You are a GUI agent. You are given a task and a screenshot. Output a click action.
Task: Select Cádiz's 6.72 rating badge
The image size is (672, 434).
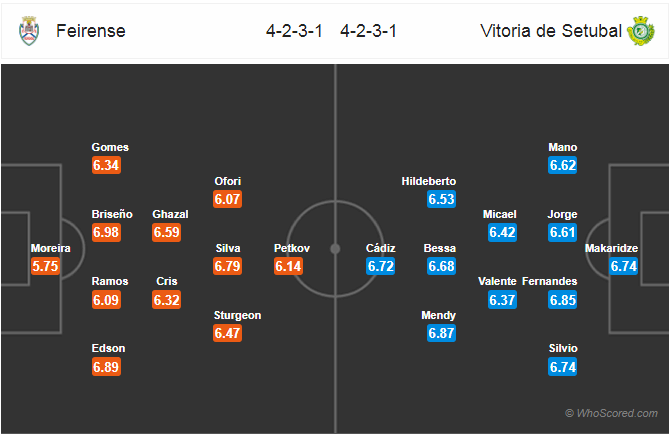click(381, 266)
